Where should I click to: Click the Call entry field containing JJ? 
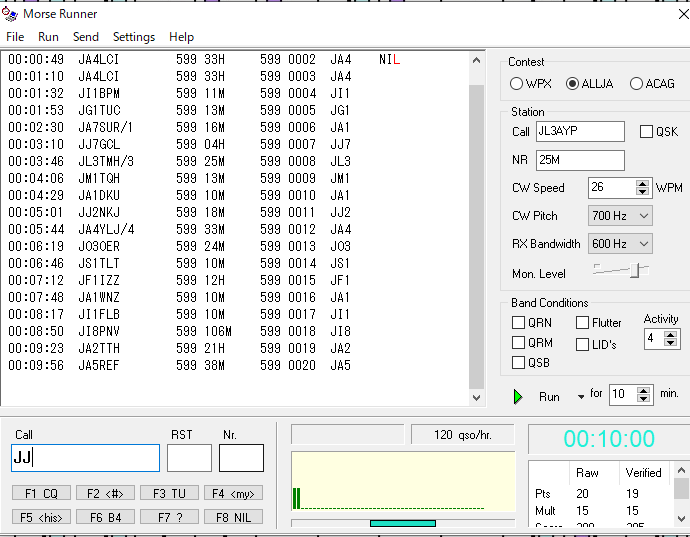tap(85, 458)
